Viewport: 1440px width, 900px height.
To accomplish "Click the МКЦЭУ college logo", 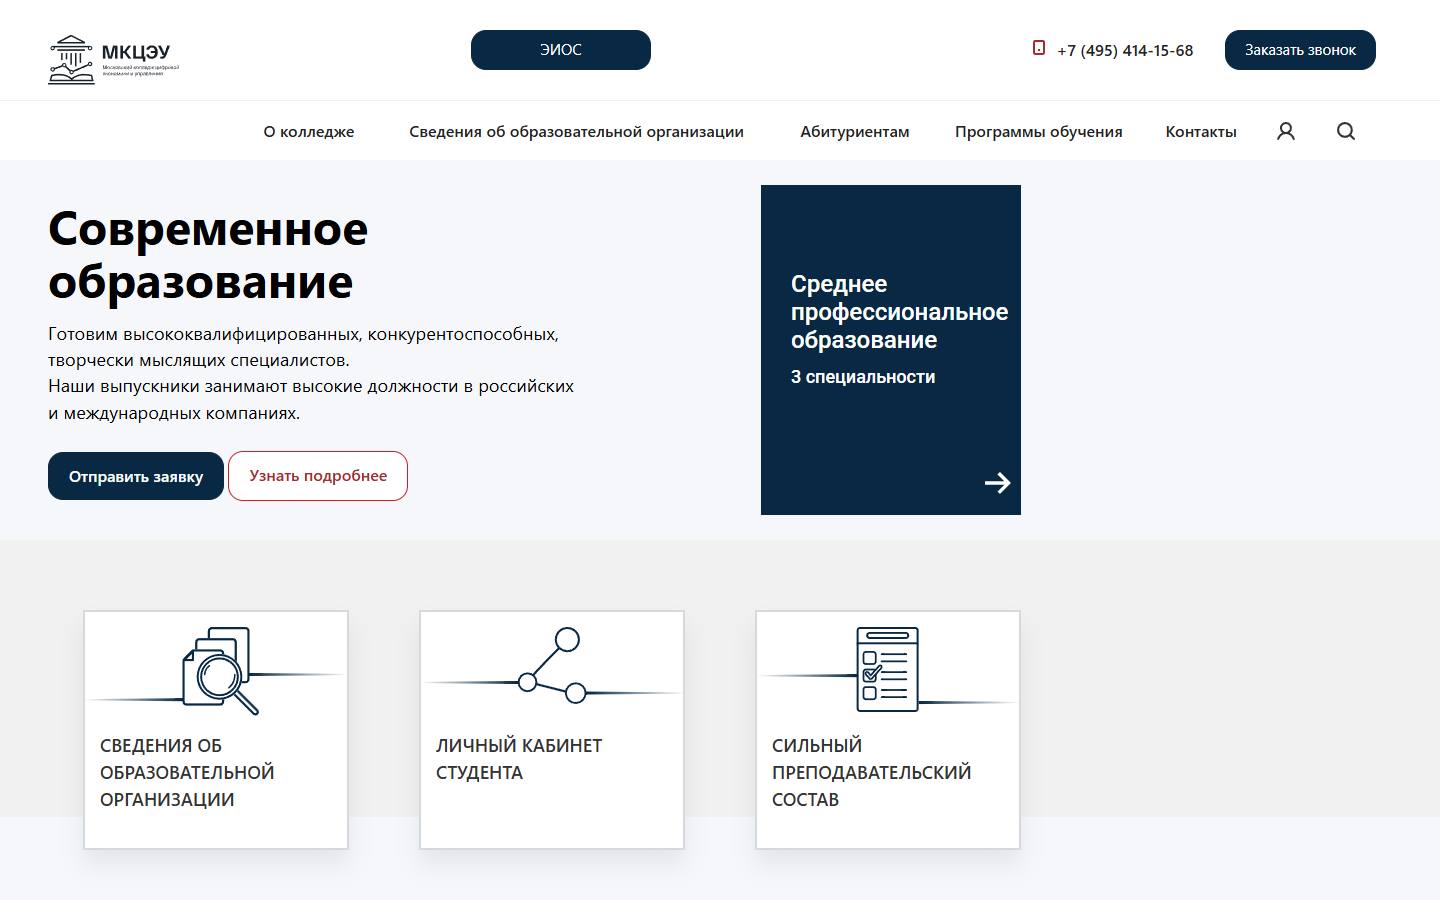I will 114,60.
